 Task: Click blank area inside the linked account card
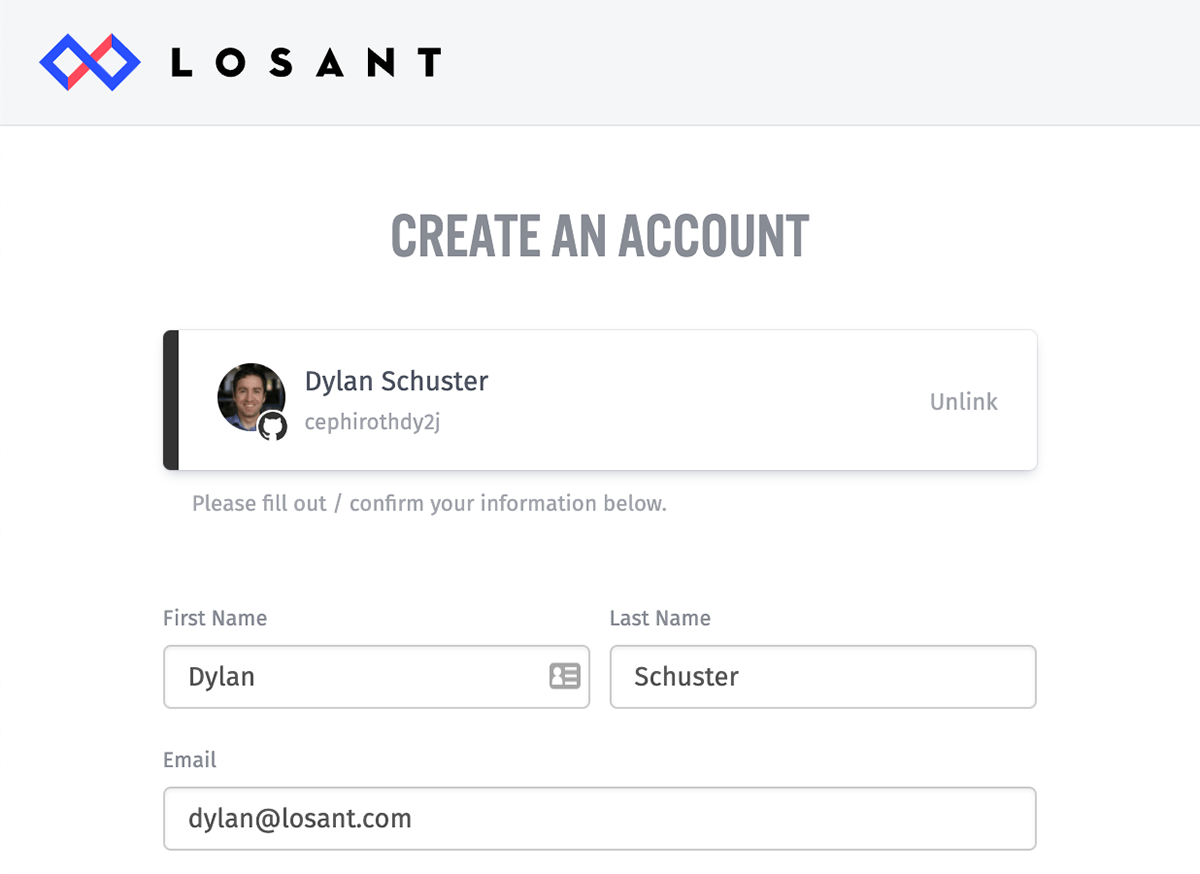[700, 400]
